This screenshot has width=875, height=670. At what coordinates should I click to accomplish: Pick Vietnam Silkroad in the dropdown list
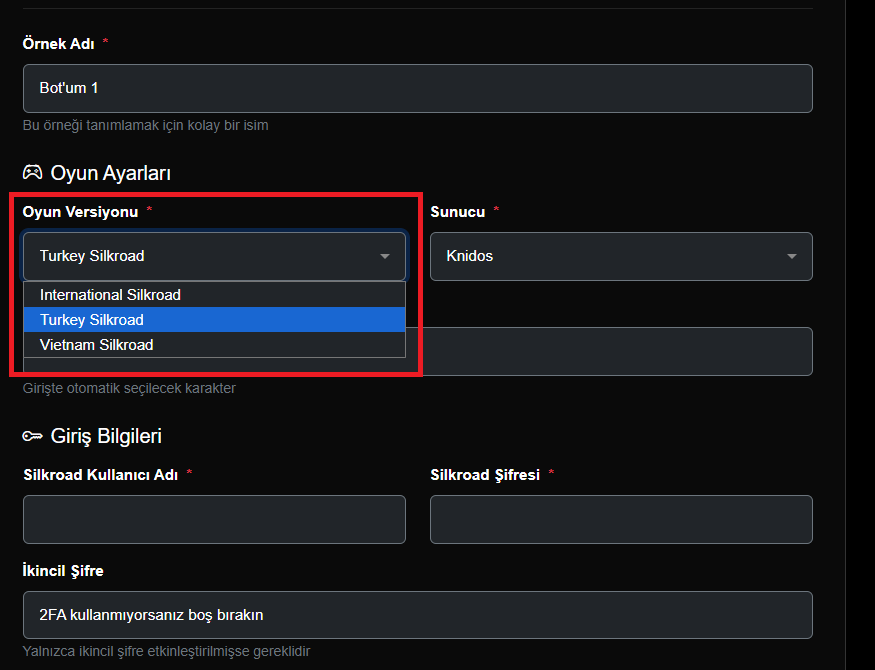(97, 345)
